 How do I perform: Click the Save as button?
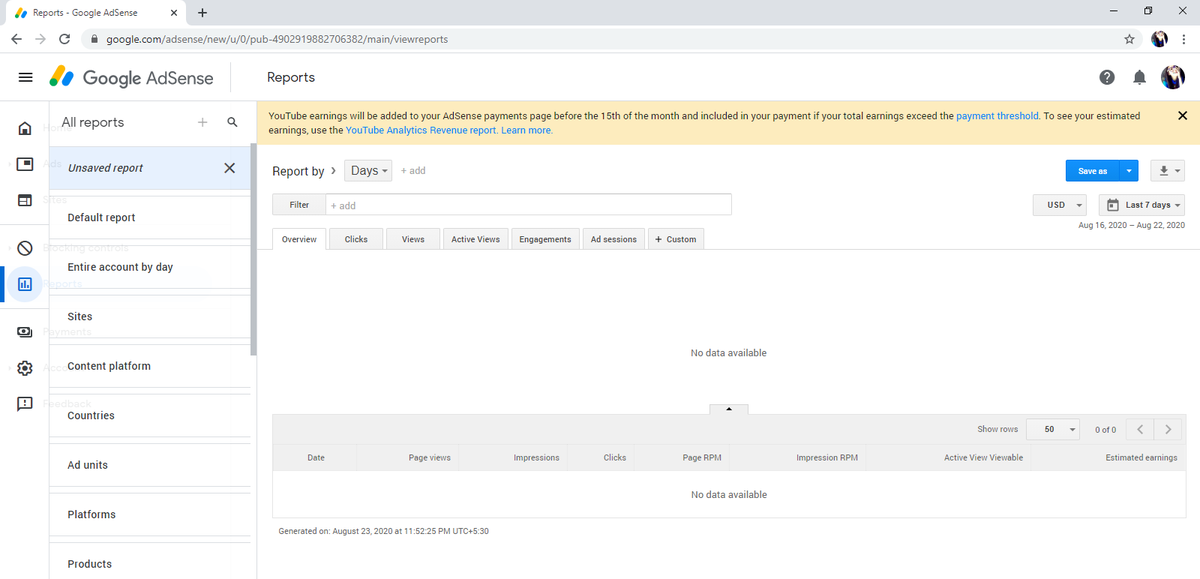click(1093, 171)
